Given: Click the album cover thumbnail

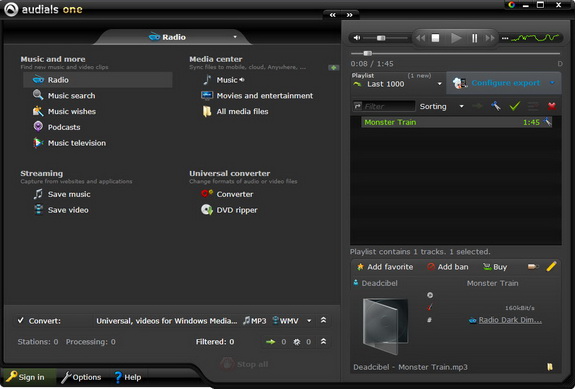Looking at the screenshot, I should [385, 326].
